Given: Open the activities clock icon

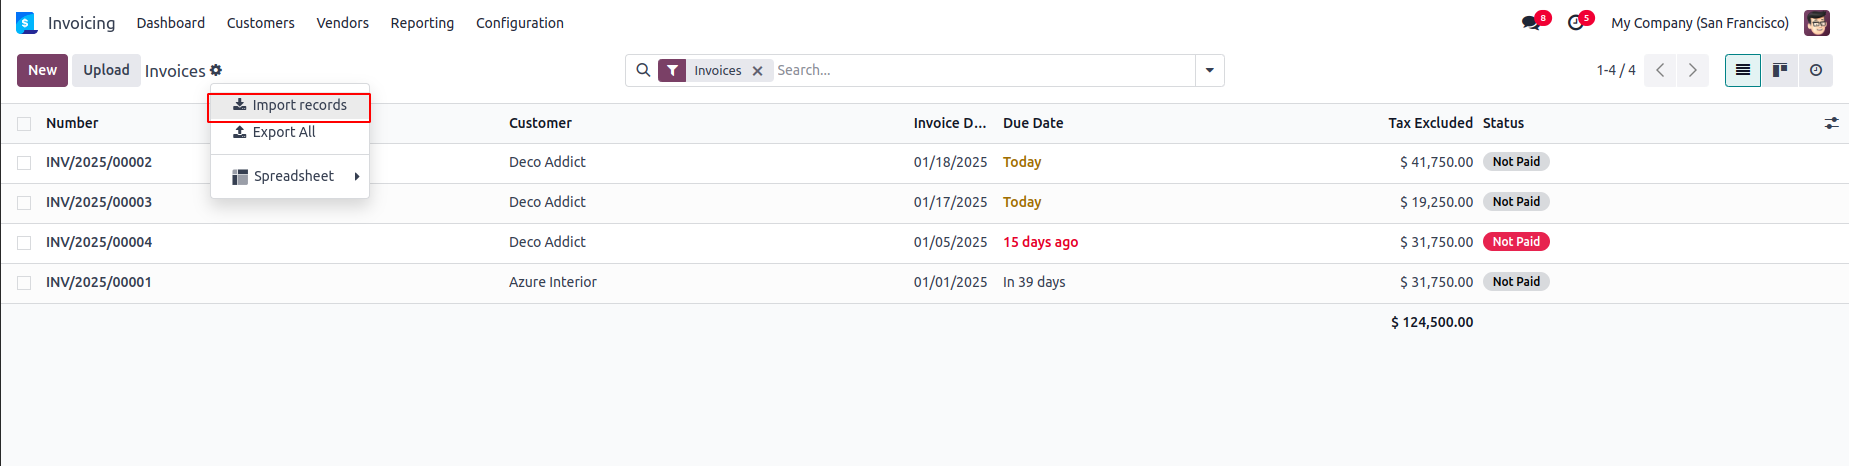Looking at the screenshot, I should (1575, 23).
